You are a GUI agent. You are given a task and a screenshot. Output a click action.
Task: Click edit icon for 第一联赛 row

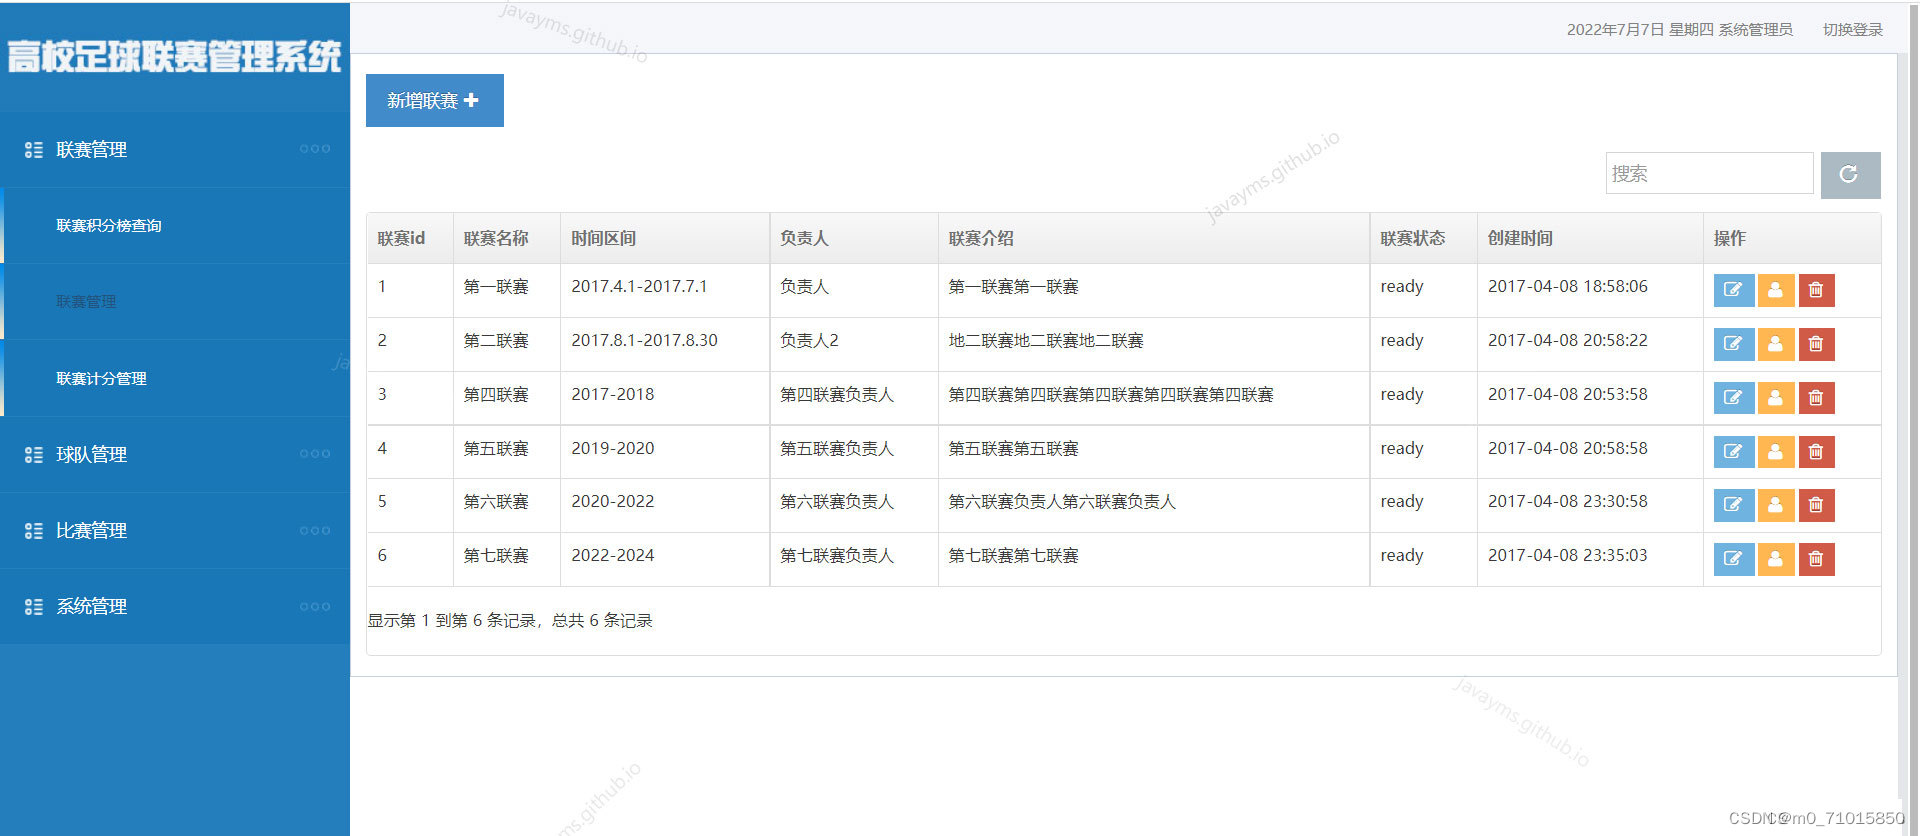pyautogui.click(x=1733, y=290)
